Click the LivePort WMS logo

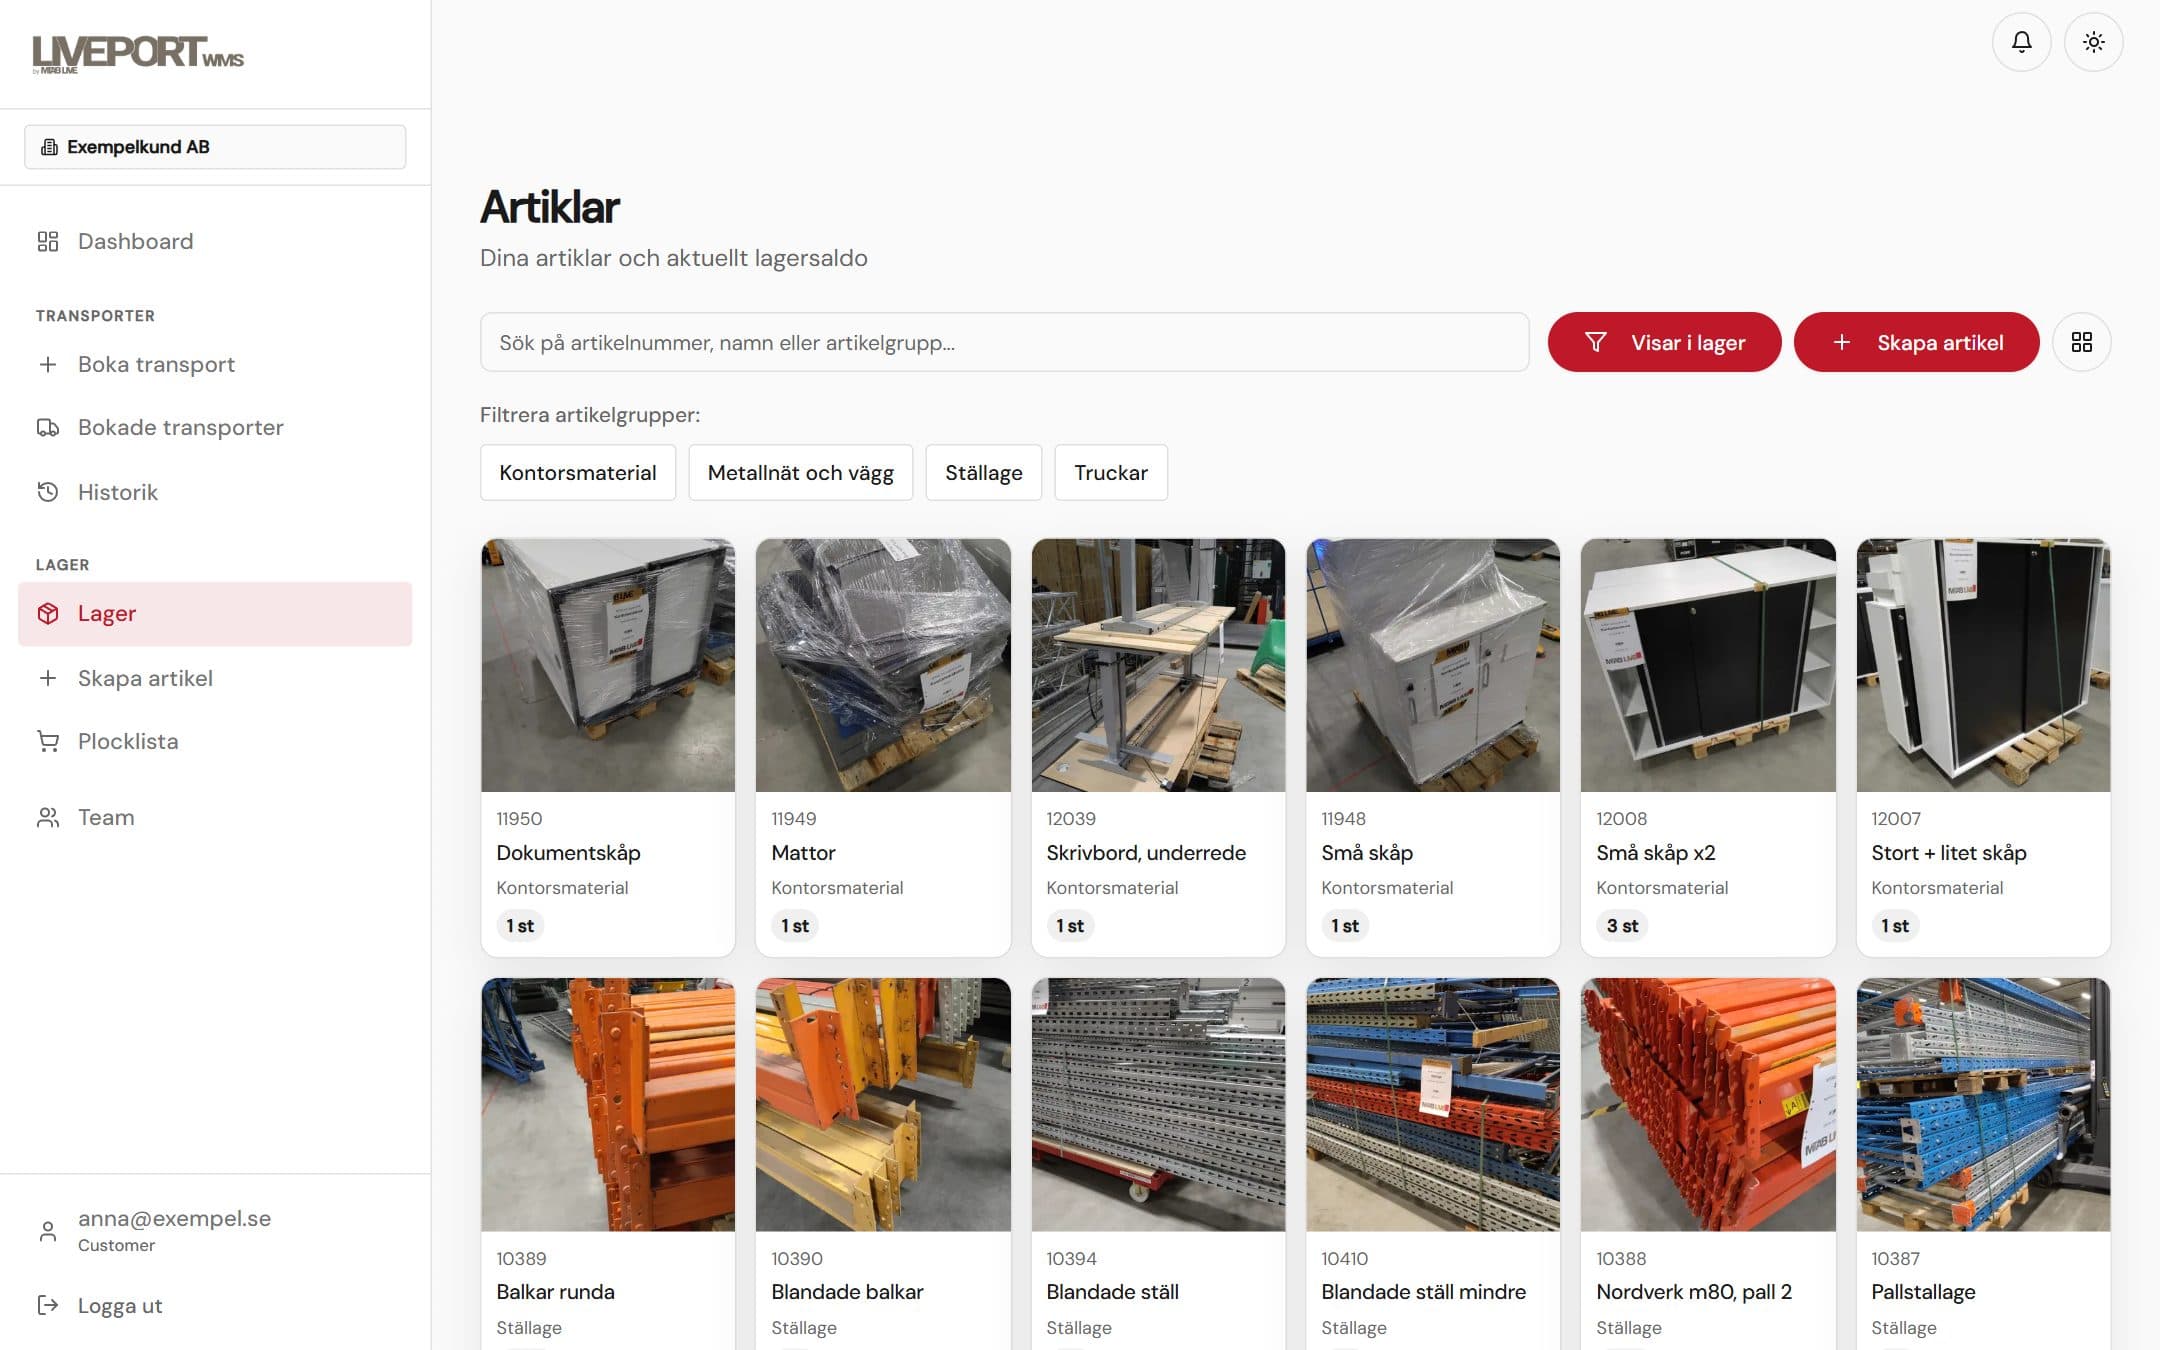tap(138, 54)
